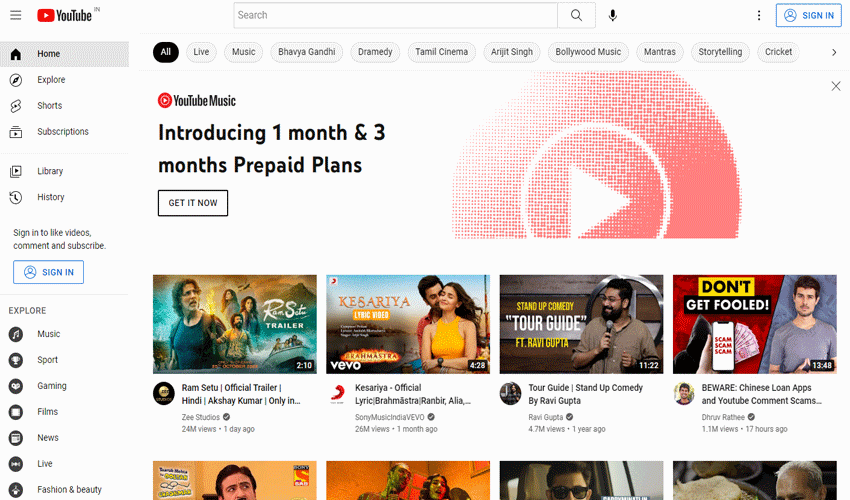
Task: Show more filter chips with right chevron
Action: 834,52
